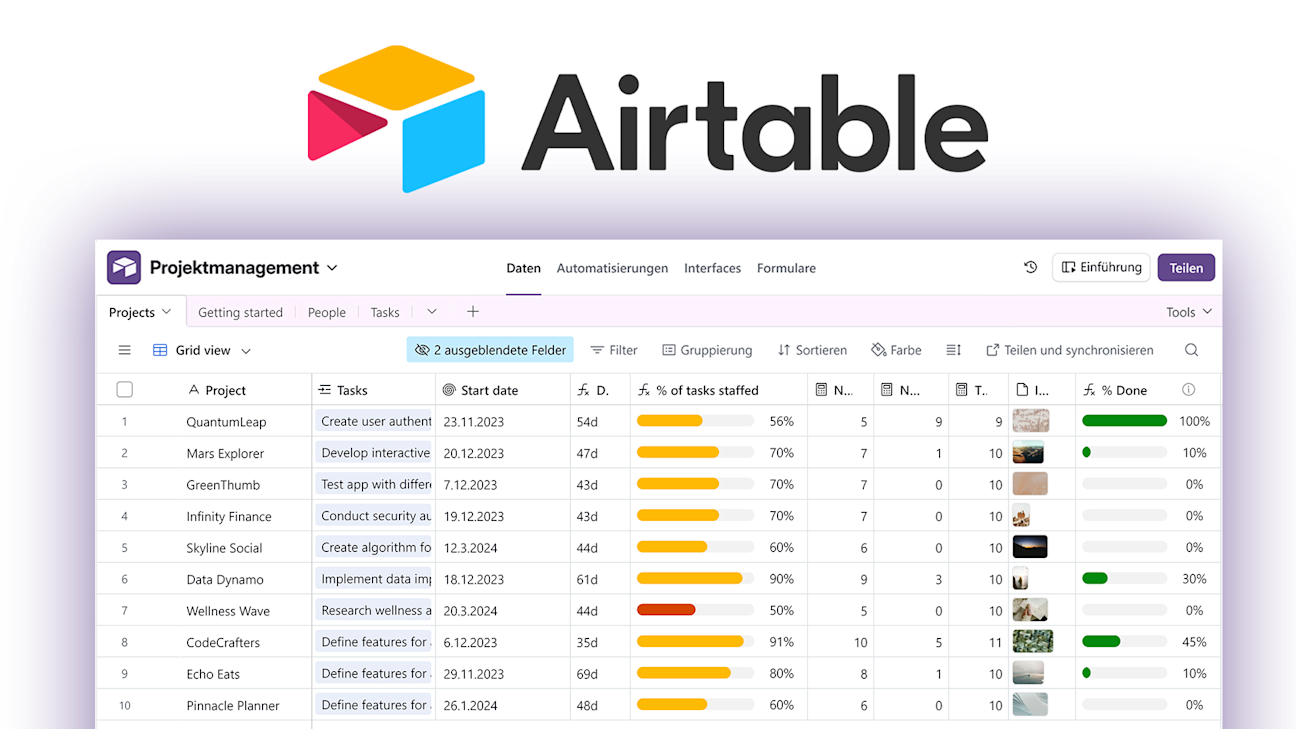Click the % of tasks staffed header
This screenshot has height=729, width=1296.
(718, 390)
